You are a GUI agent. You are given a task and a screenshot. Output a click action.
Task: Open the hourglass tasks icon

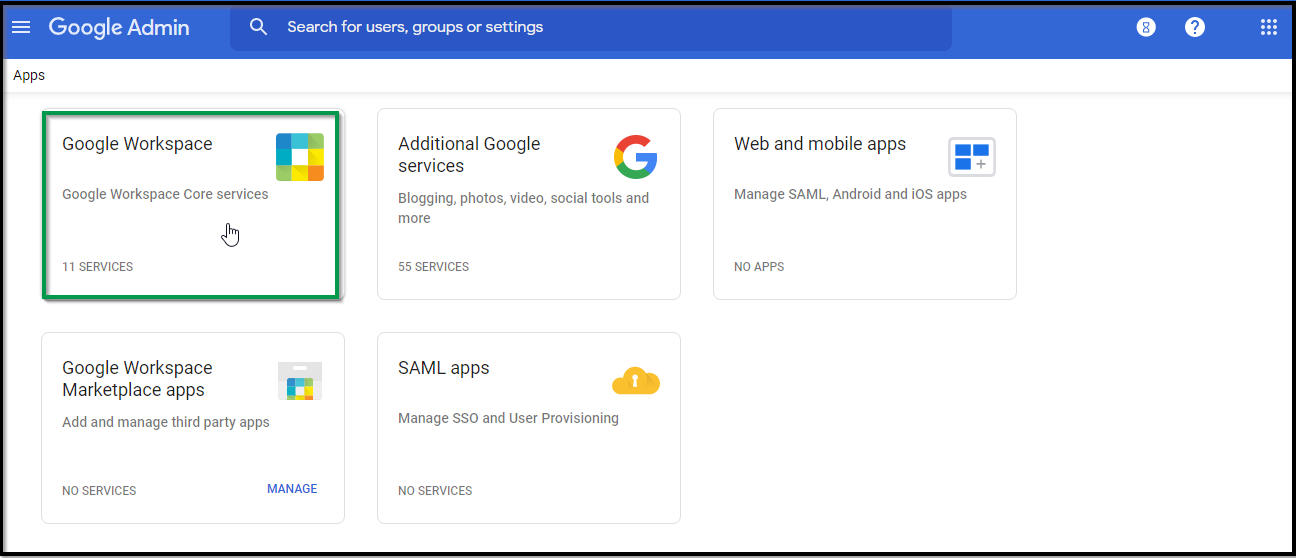pos(1146,28)
